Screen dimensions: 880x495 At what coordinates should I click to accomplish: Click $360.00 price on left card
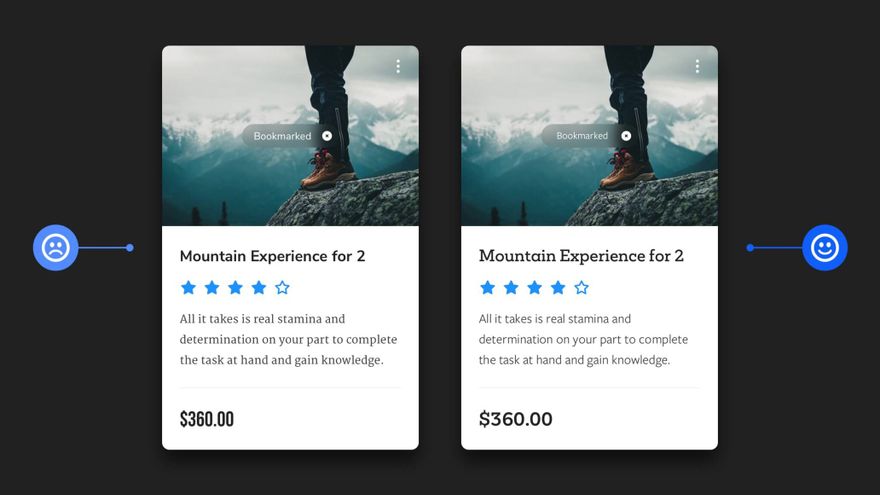(x=207, y=419)
